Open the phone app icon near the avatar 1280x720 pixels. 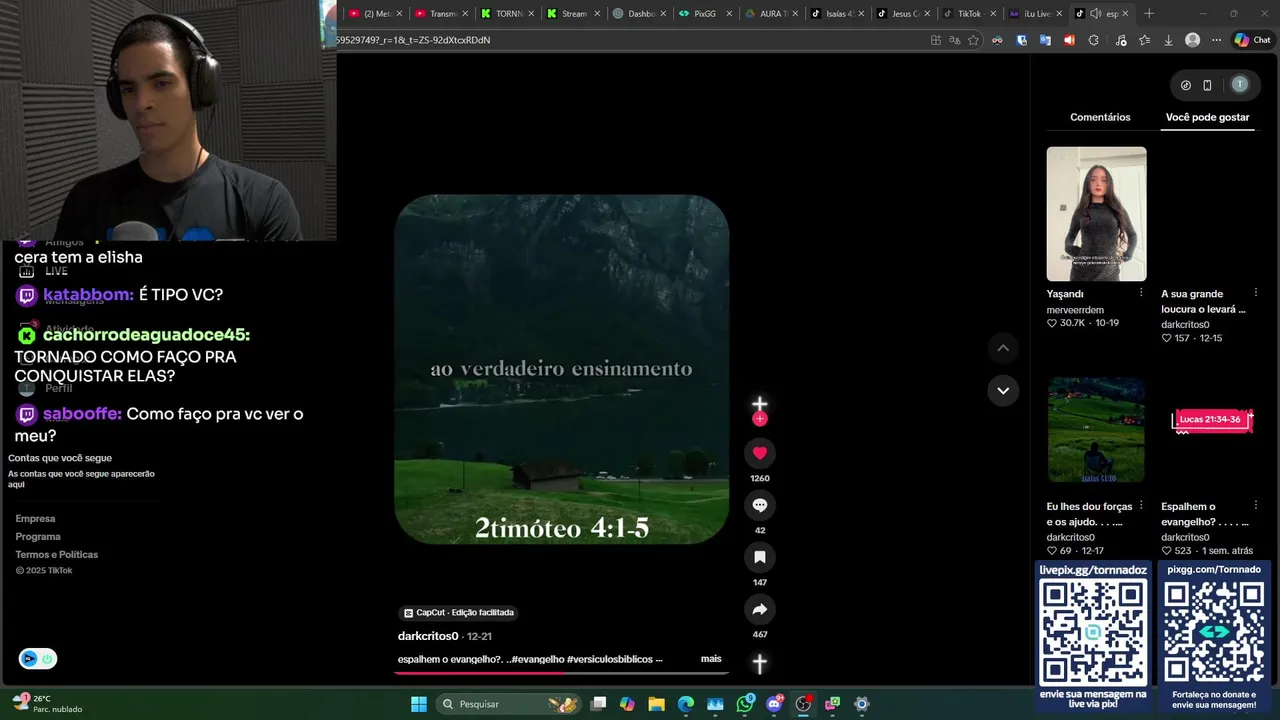click(1207, 85)
